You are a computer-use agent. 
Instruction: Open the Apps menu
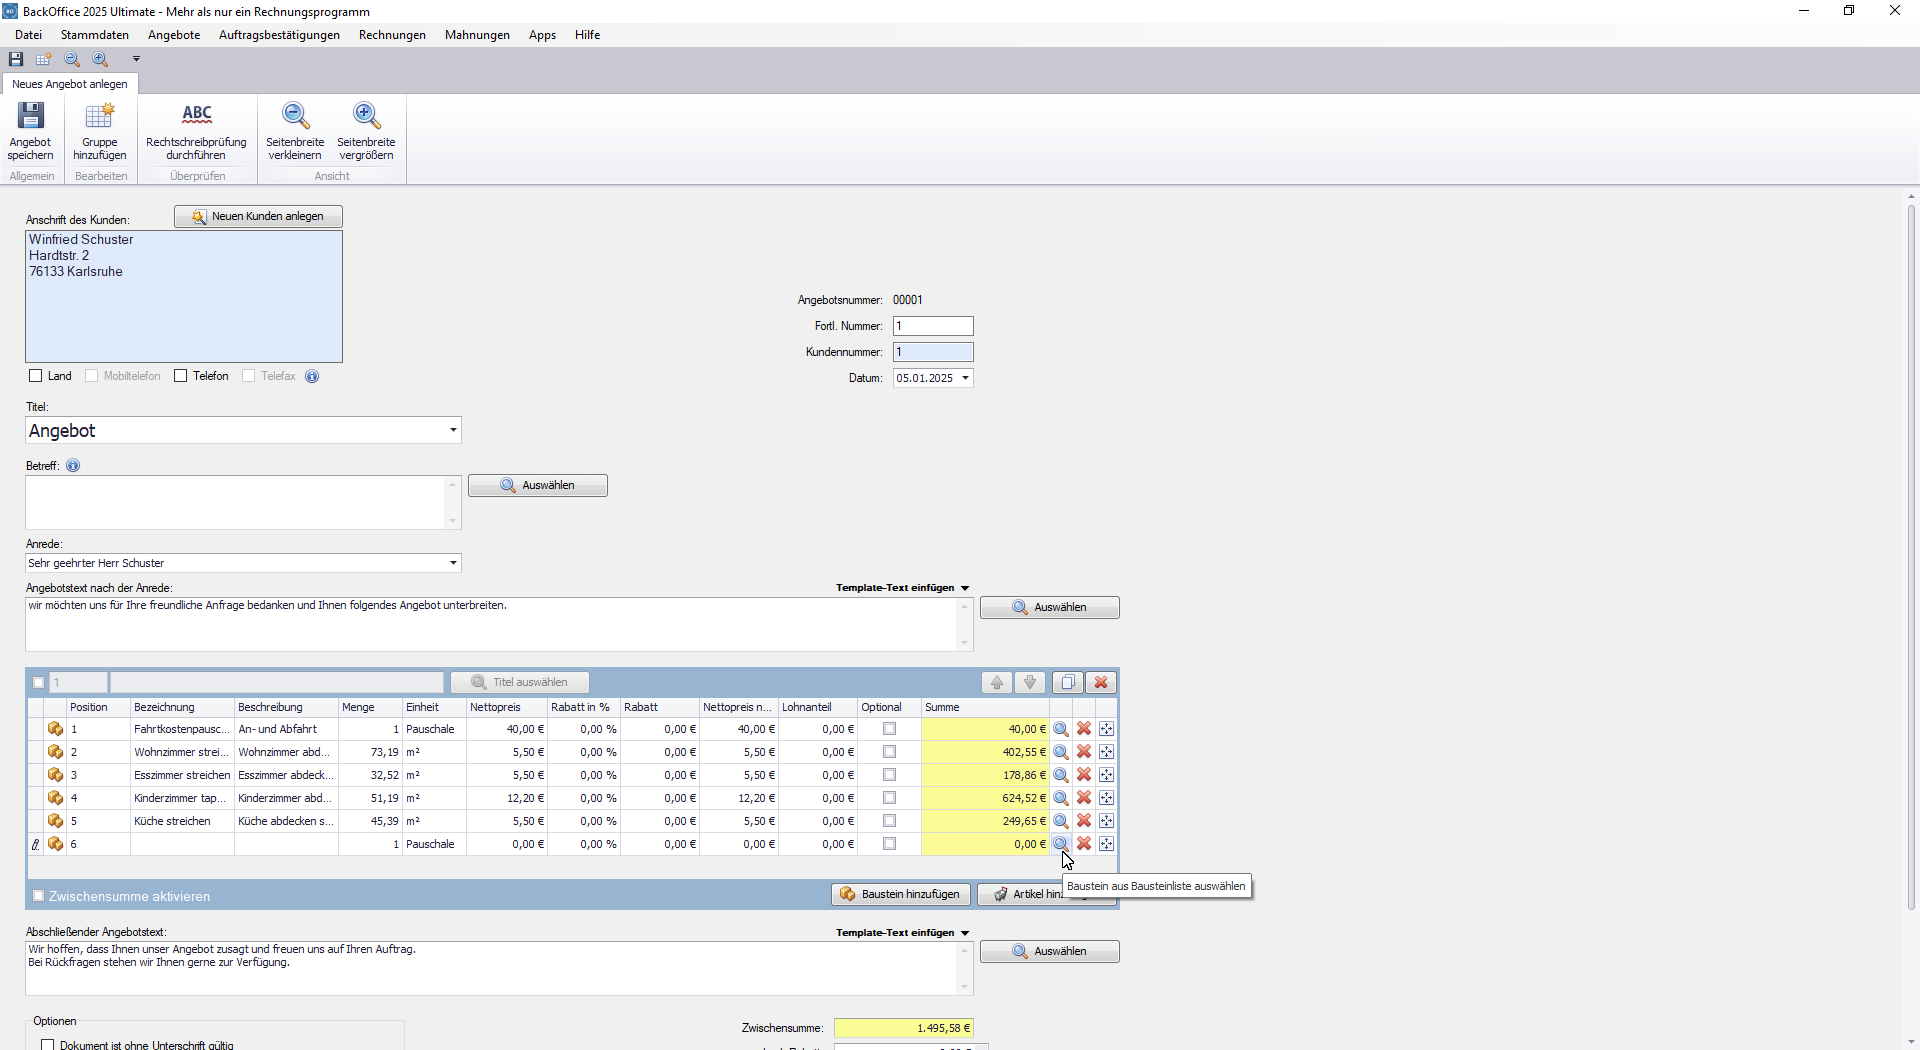(x=543, y=35)
